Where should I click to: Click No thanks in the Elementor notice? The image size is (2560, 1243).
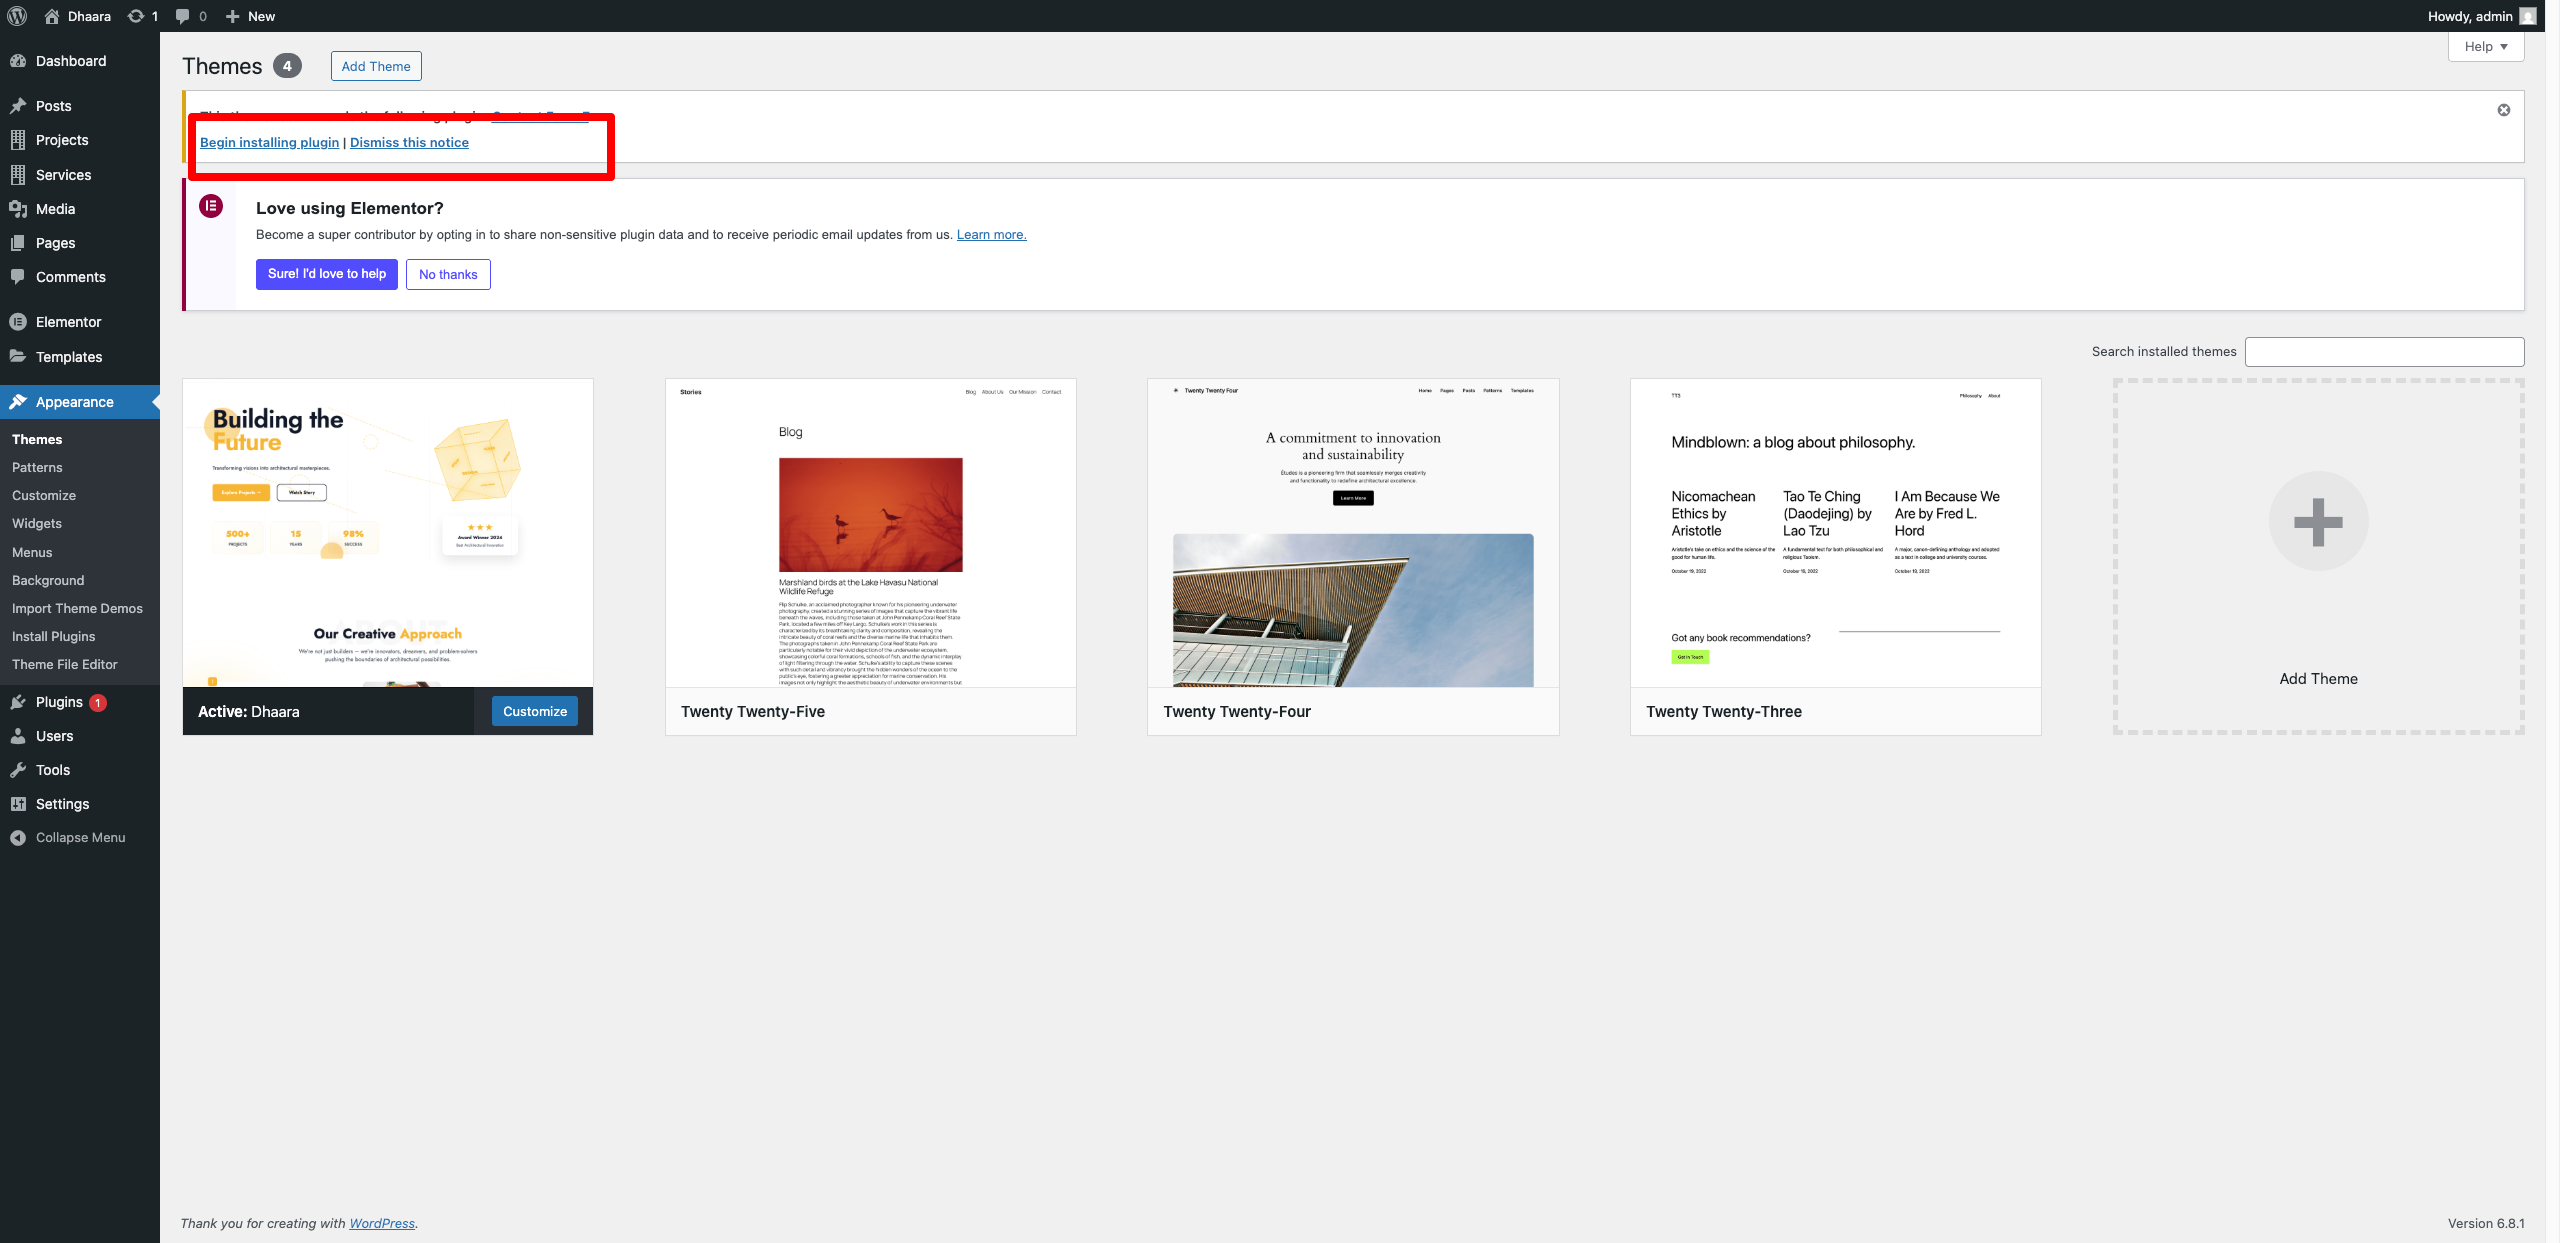[x=448, y=274]
